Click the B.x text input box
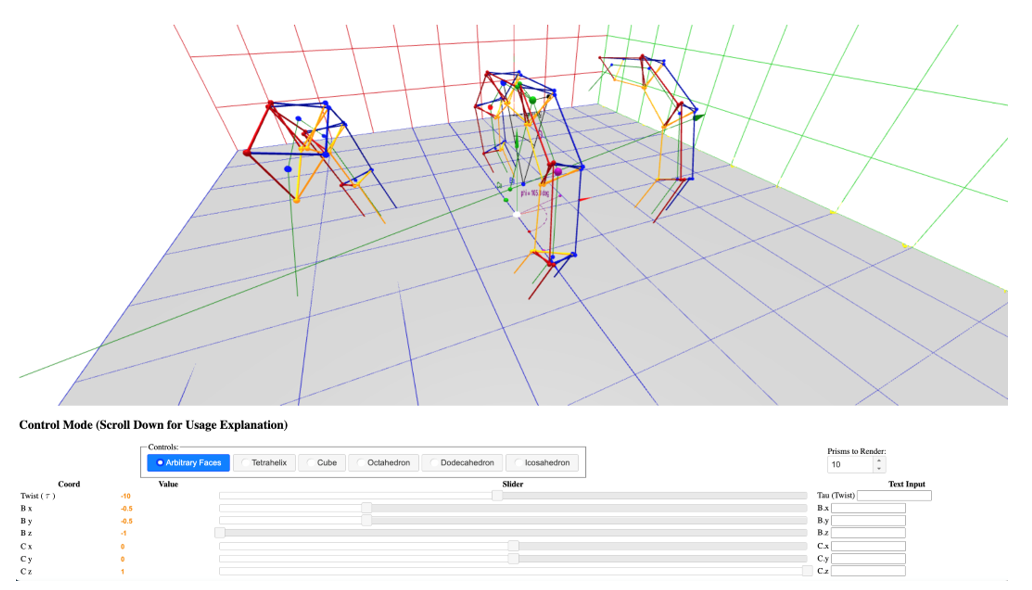The height and width of the screenshot is (590, 1032). [x=868, y=508]
